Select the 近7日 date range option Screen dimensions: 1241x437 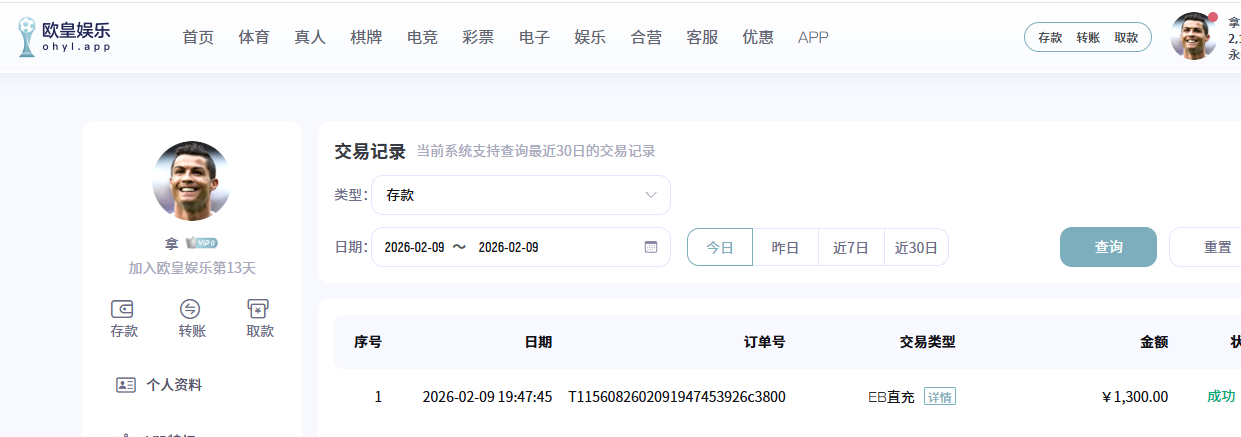tap(851, 247)
